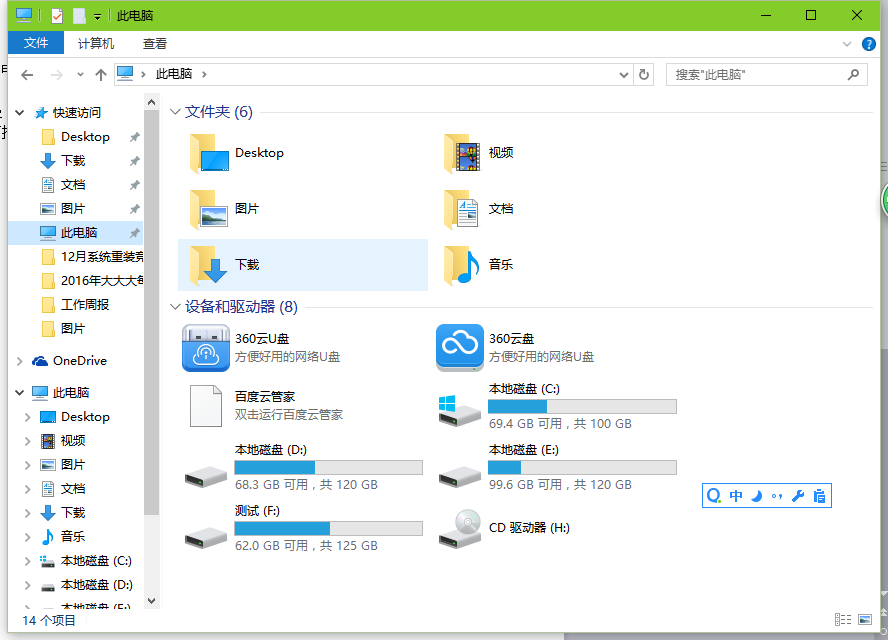The height and width of the screenshot is (640, 888).
Task: Expand the 视频 node under 此电脑
Action: [27, 441]
